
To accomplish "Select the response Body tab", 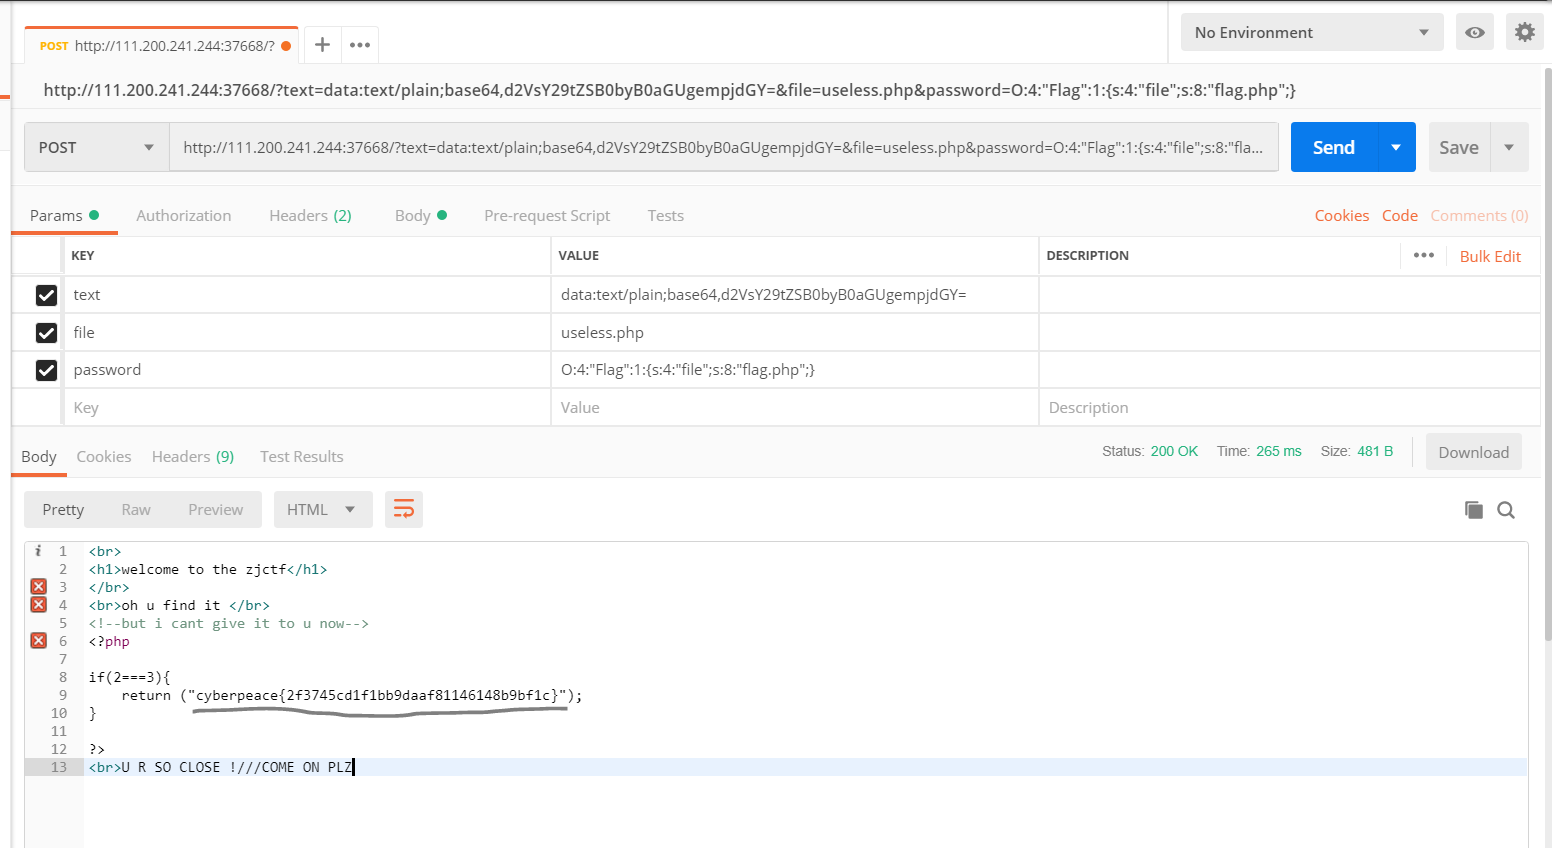I will tap(39, 456).
